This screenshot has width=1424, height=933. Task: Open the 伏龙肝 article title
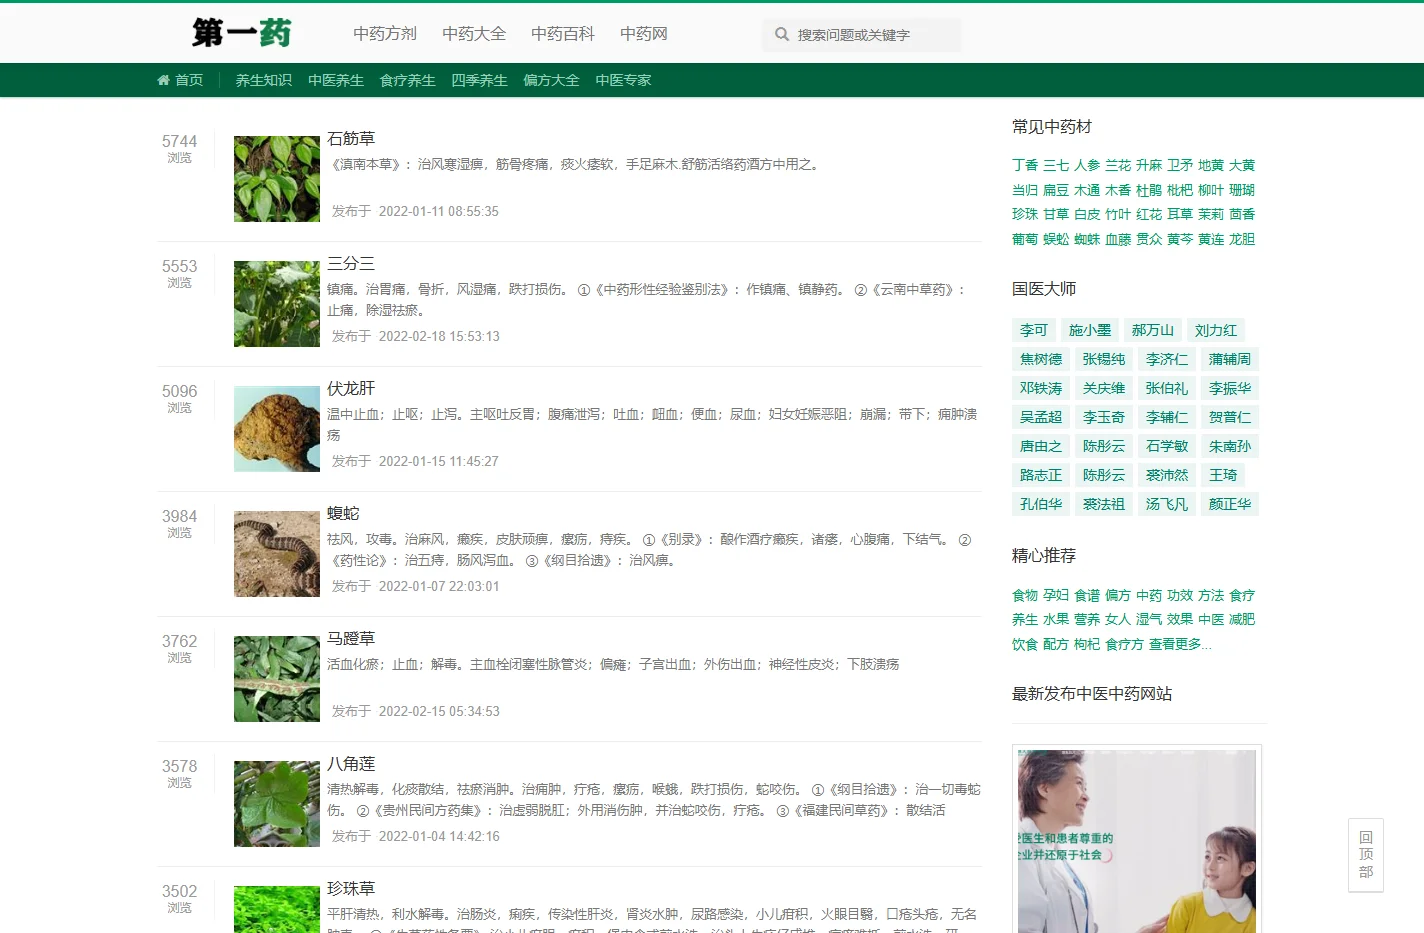pyautogui.click(x=351, y=389)
